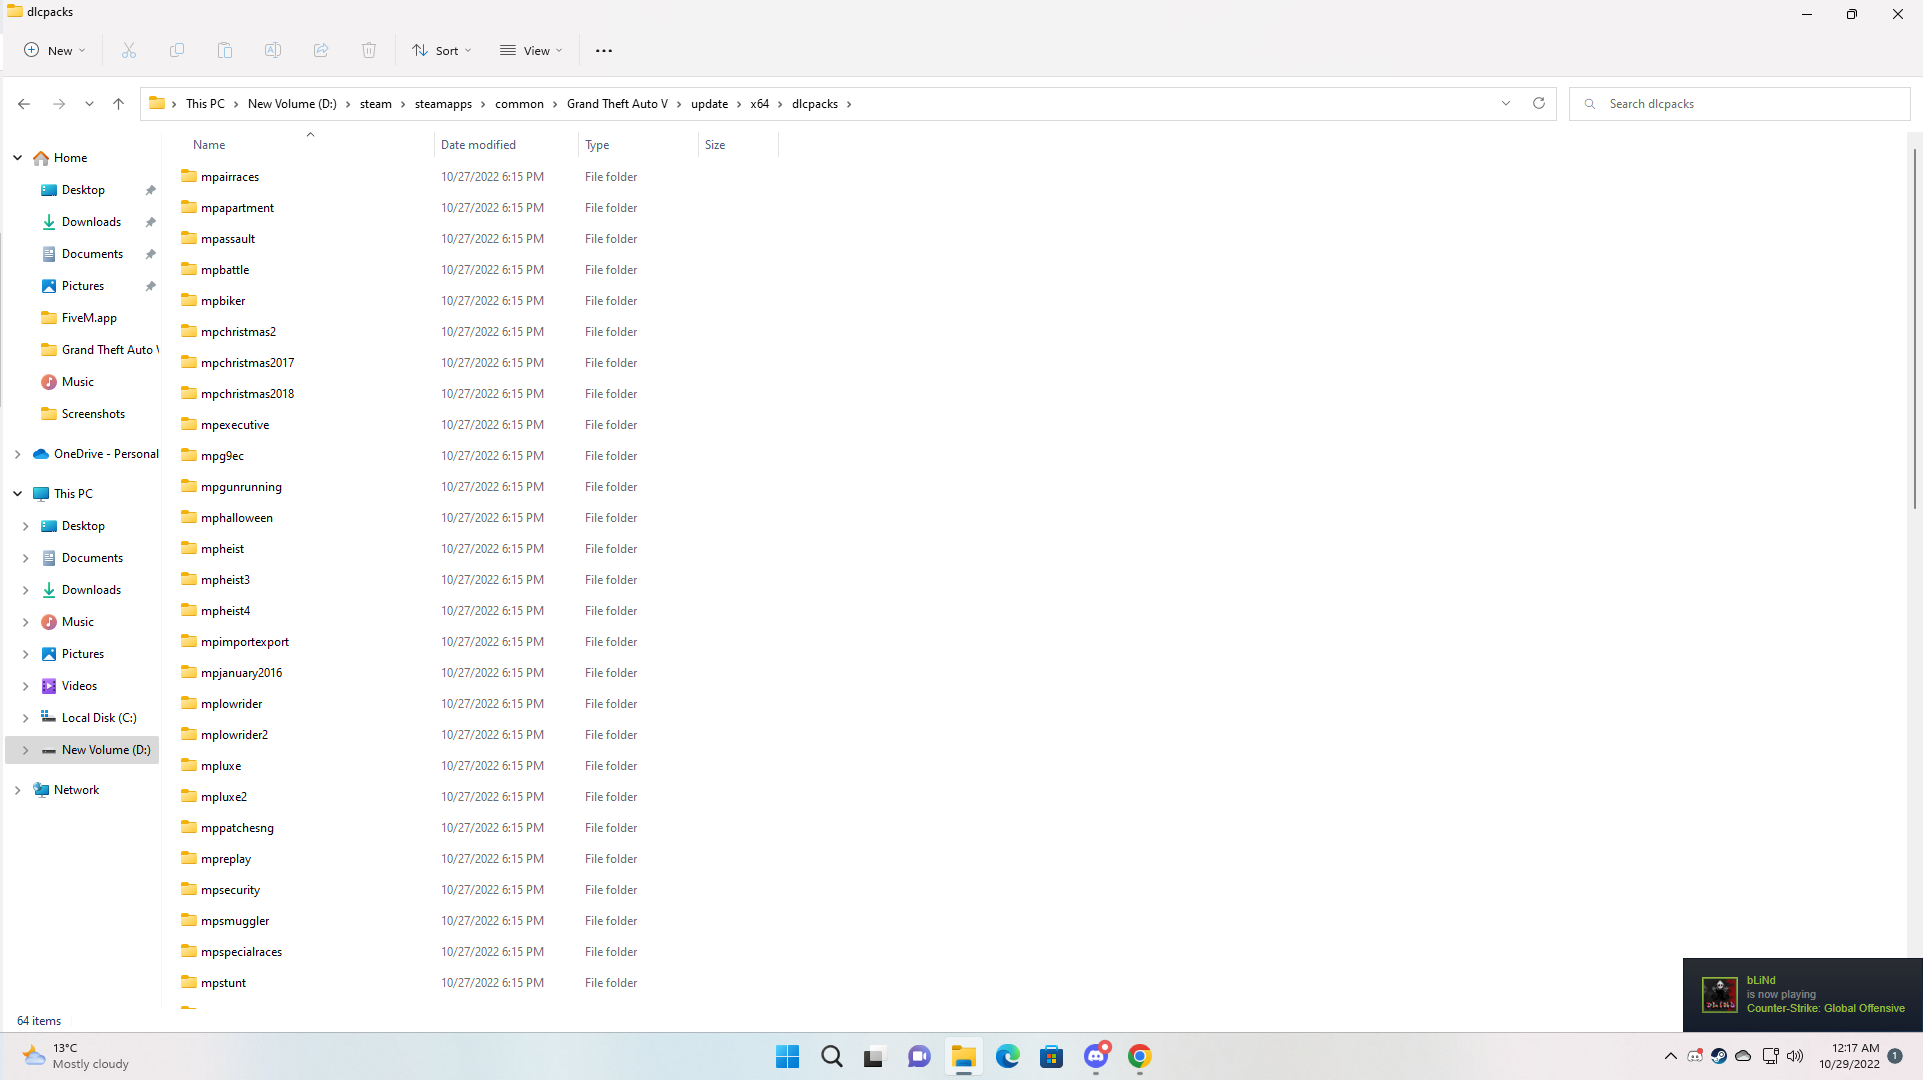The height and width of the screenshot is (1080, 1923).
Task: Select the mpchristmas2017 folder
Action: pos(247,363)
